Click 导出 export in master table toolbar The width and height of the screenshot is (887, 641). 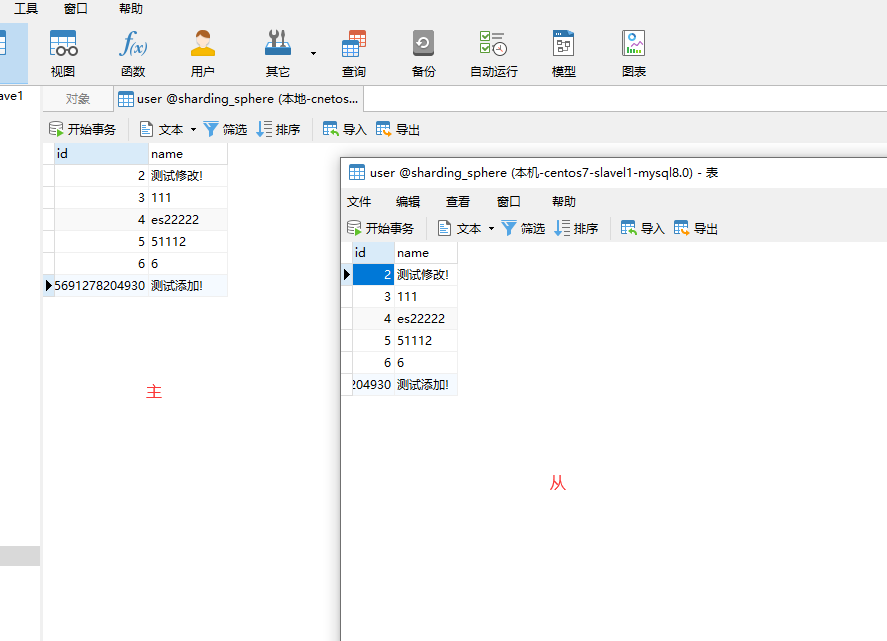point(398,130)
